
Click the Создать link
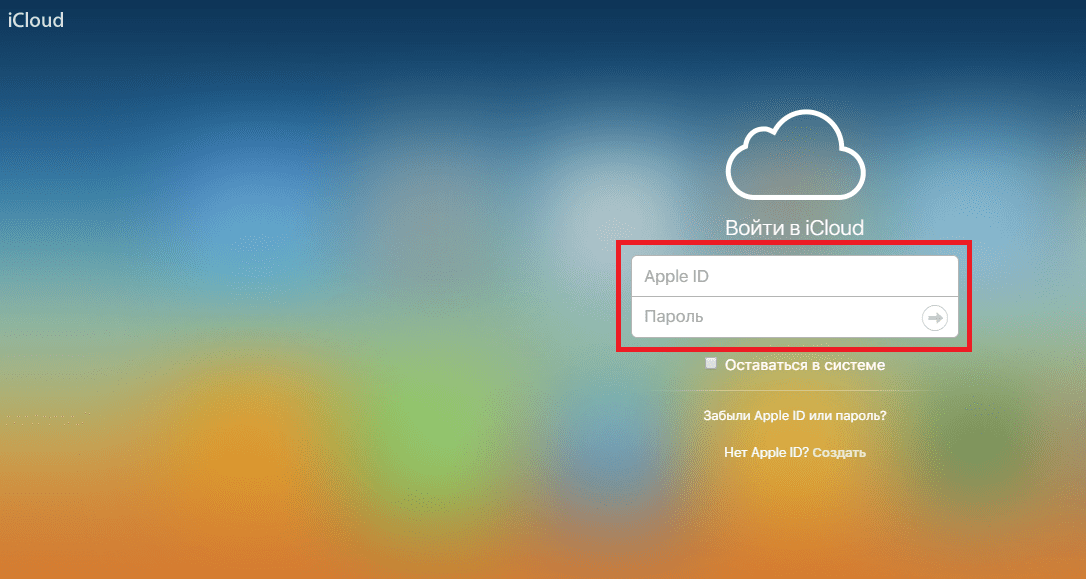coord(839,452)
